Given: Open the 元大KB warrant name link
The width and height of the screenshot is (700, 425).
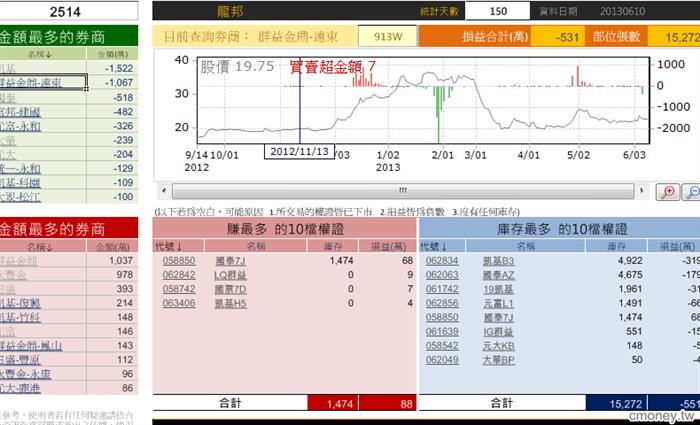Looking at the screenshot, I should click(499, 346).
